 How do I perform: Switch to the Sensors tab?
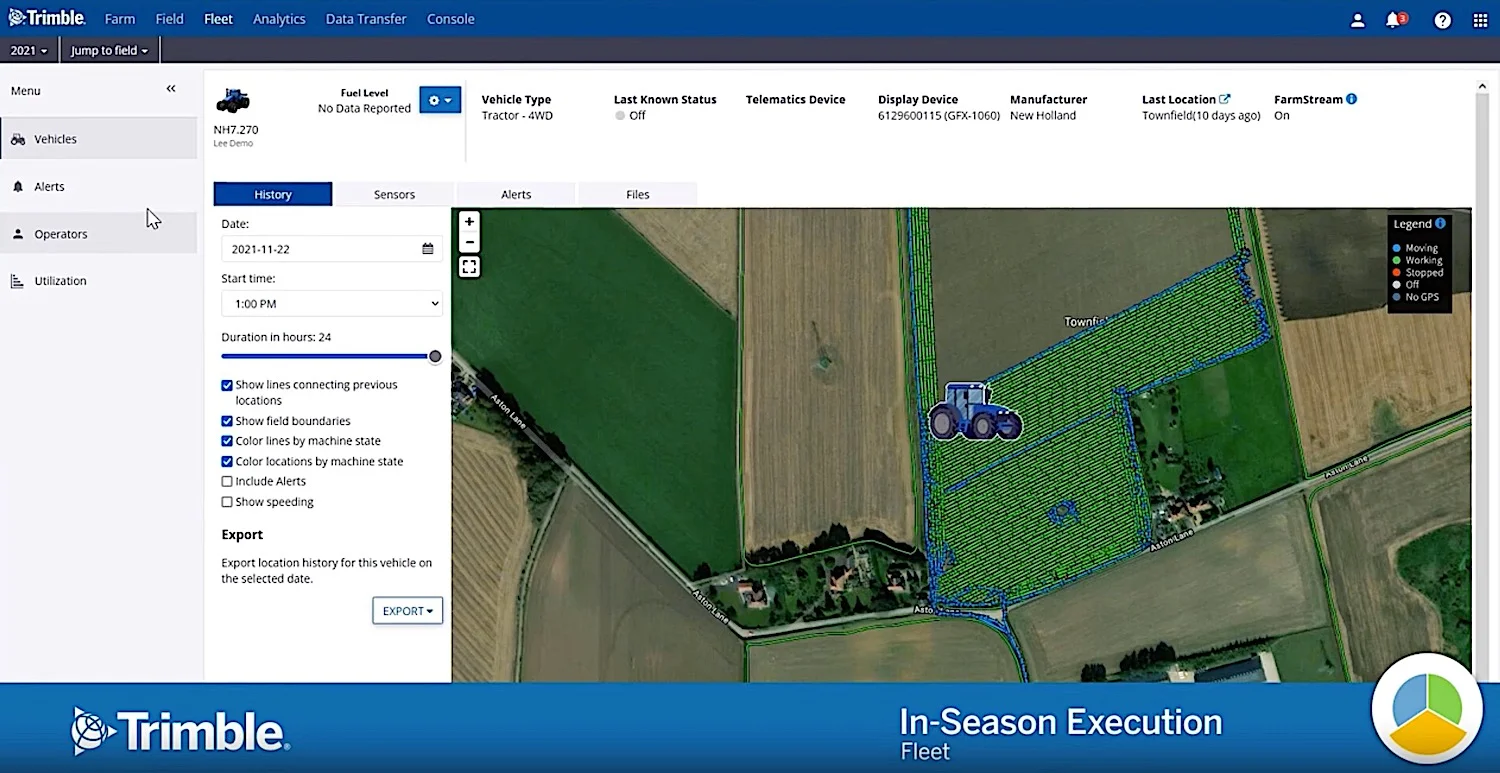click(x=394, y=194)
